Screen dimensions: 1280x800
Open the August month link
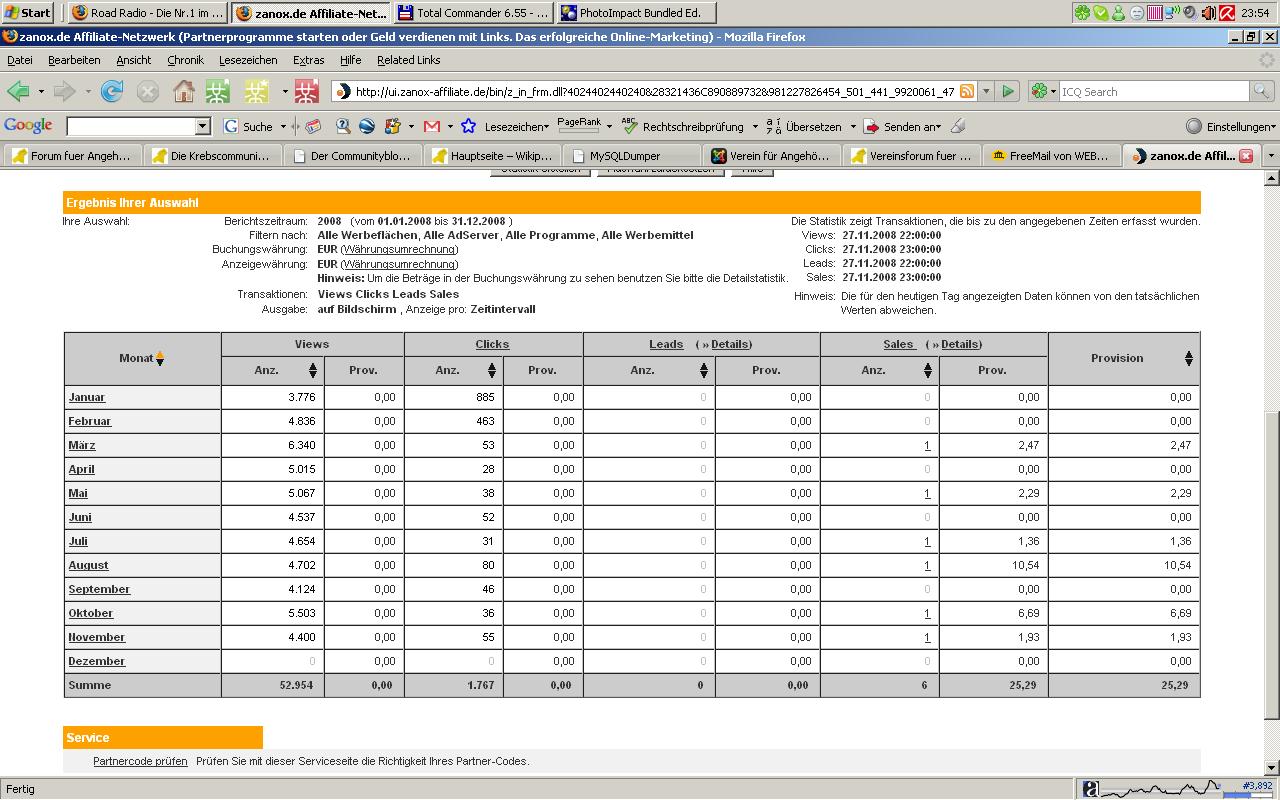pos(88,565)
